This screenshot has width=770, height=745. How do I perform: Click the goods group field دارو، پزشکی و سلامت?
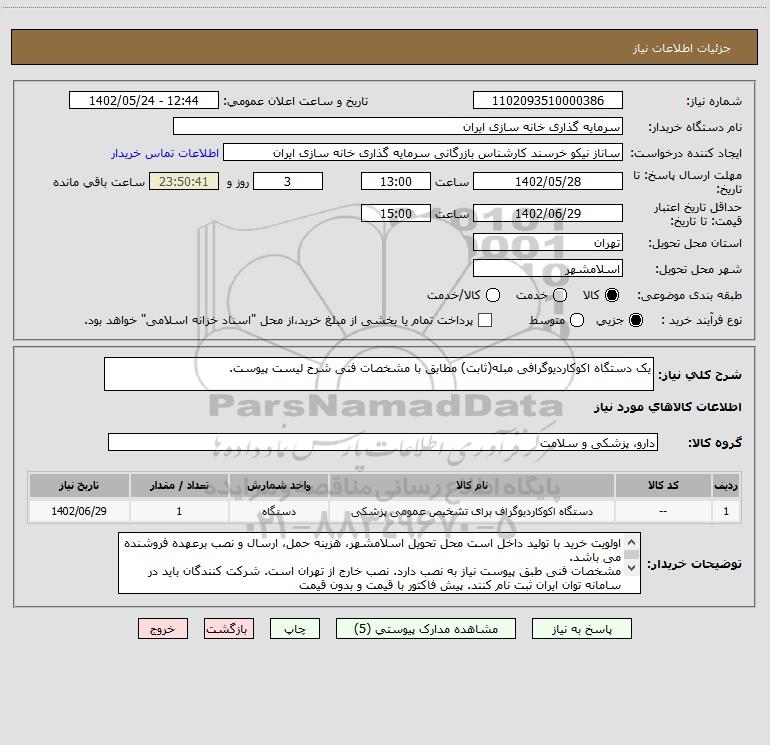tap(383, 442)
